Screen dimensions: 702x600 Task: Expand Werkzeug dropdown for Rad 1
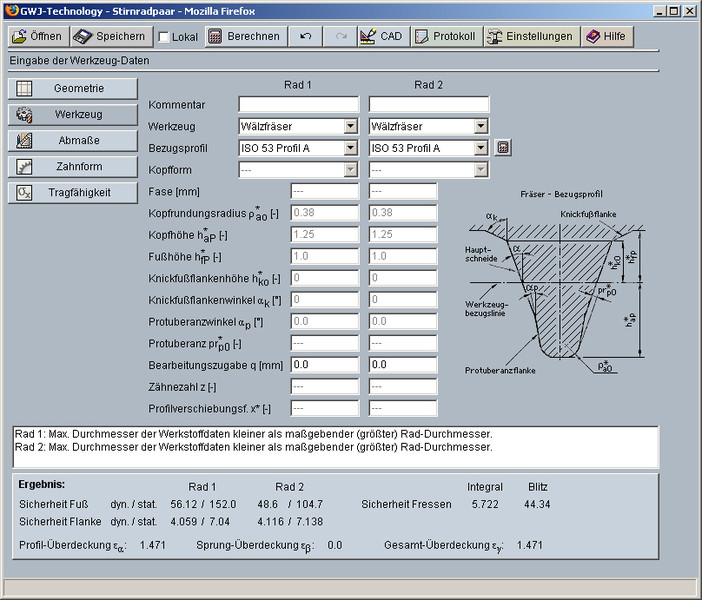click(350, 127)
